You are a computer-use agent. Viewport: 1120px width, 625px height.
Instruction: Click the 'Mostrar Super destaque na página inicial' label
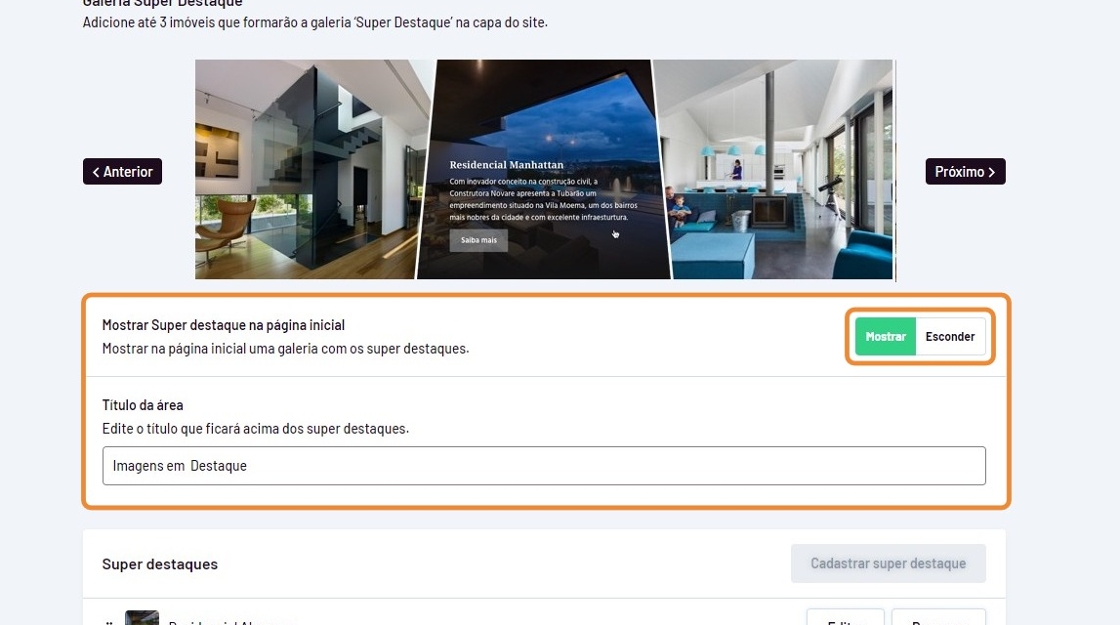pyautogui.click(x=224, y=325)
